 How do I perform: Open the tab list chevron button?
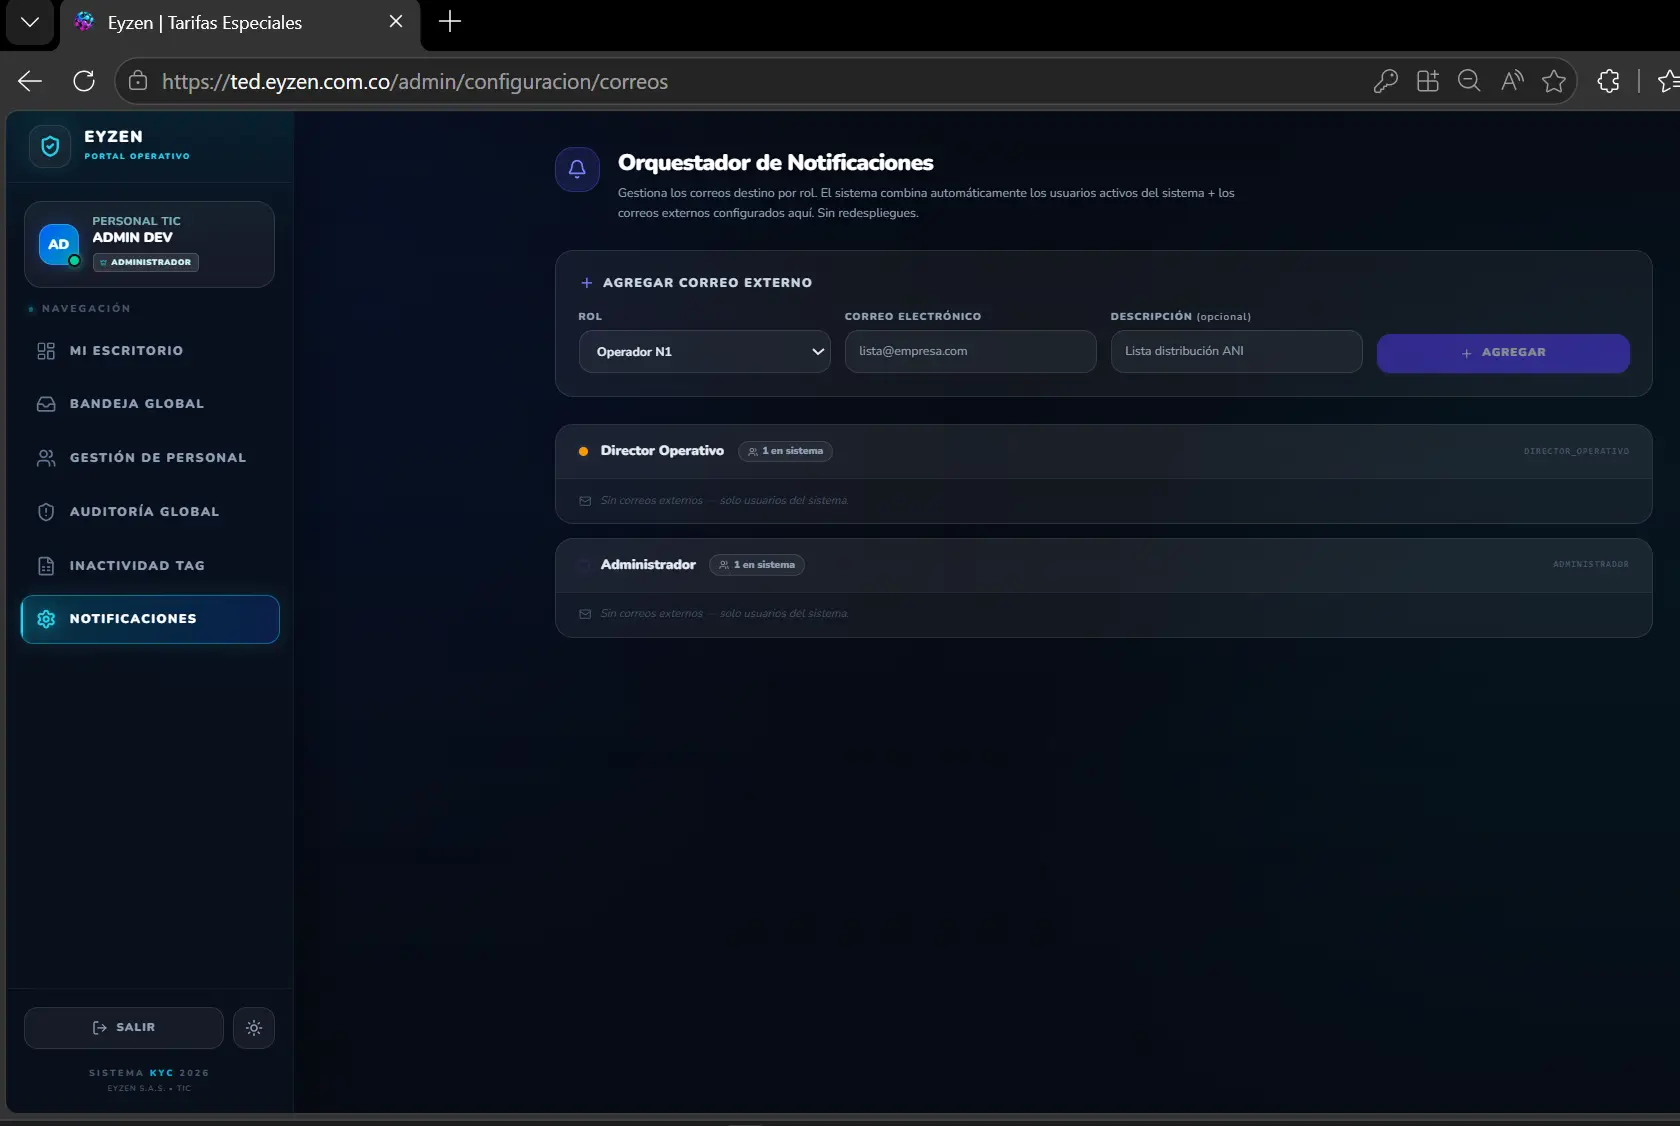click(30, 22)
